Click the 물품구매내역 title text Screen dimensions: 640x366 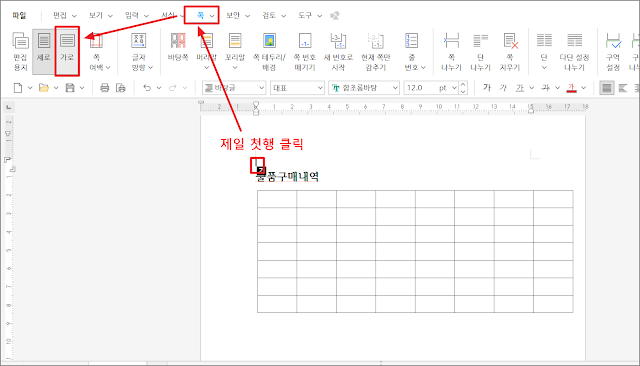coord(287,176)
